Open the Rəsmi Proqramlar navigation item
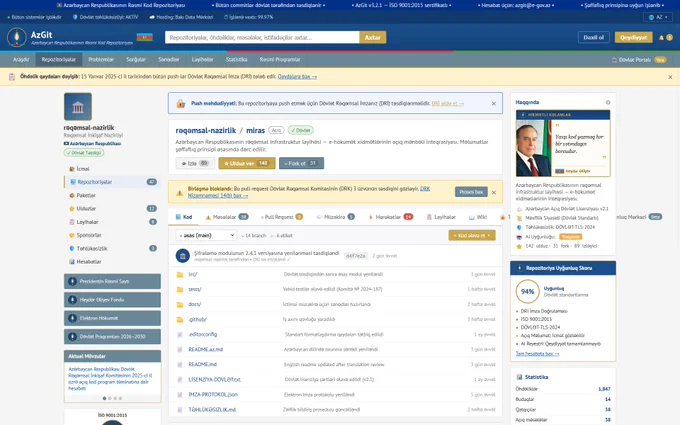This screenshot has height=425, width=680. tap(280, 59)
